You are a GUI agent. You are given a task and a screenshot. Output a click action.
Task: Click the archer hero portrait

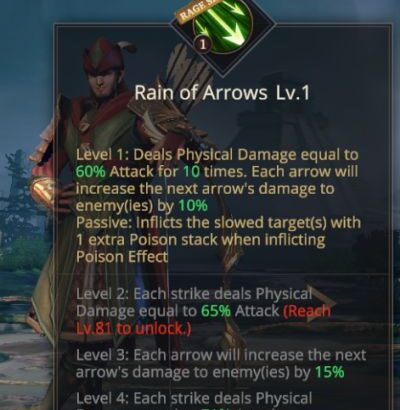click(110, 200)
